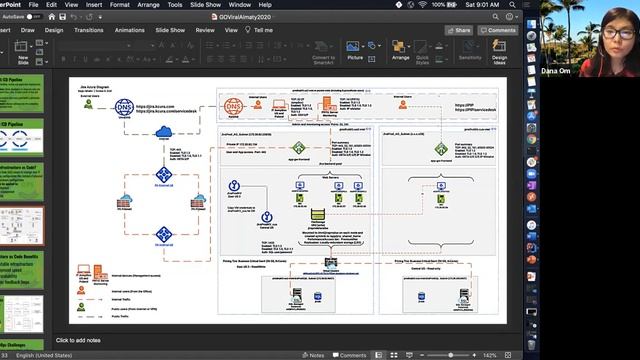Toggle Comments pane in the status bar
This screenshot has height=360, width=640.
(349, 355)
